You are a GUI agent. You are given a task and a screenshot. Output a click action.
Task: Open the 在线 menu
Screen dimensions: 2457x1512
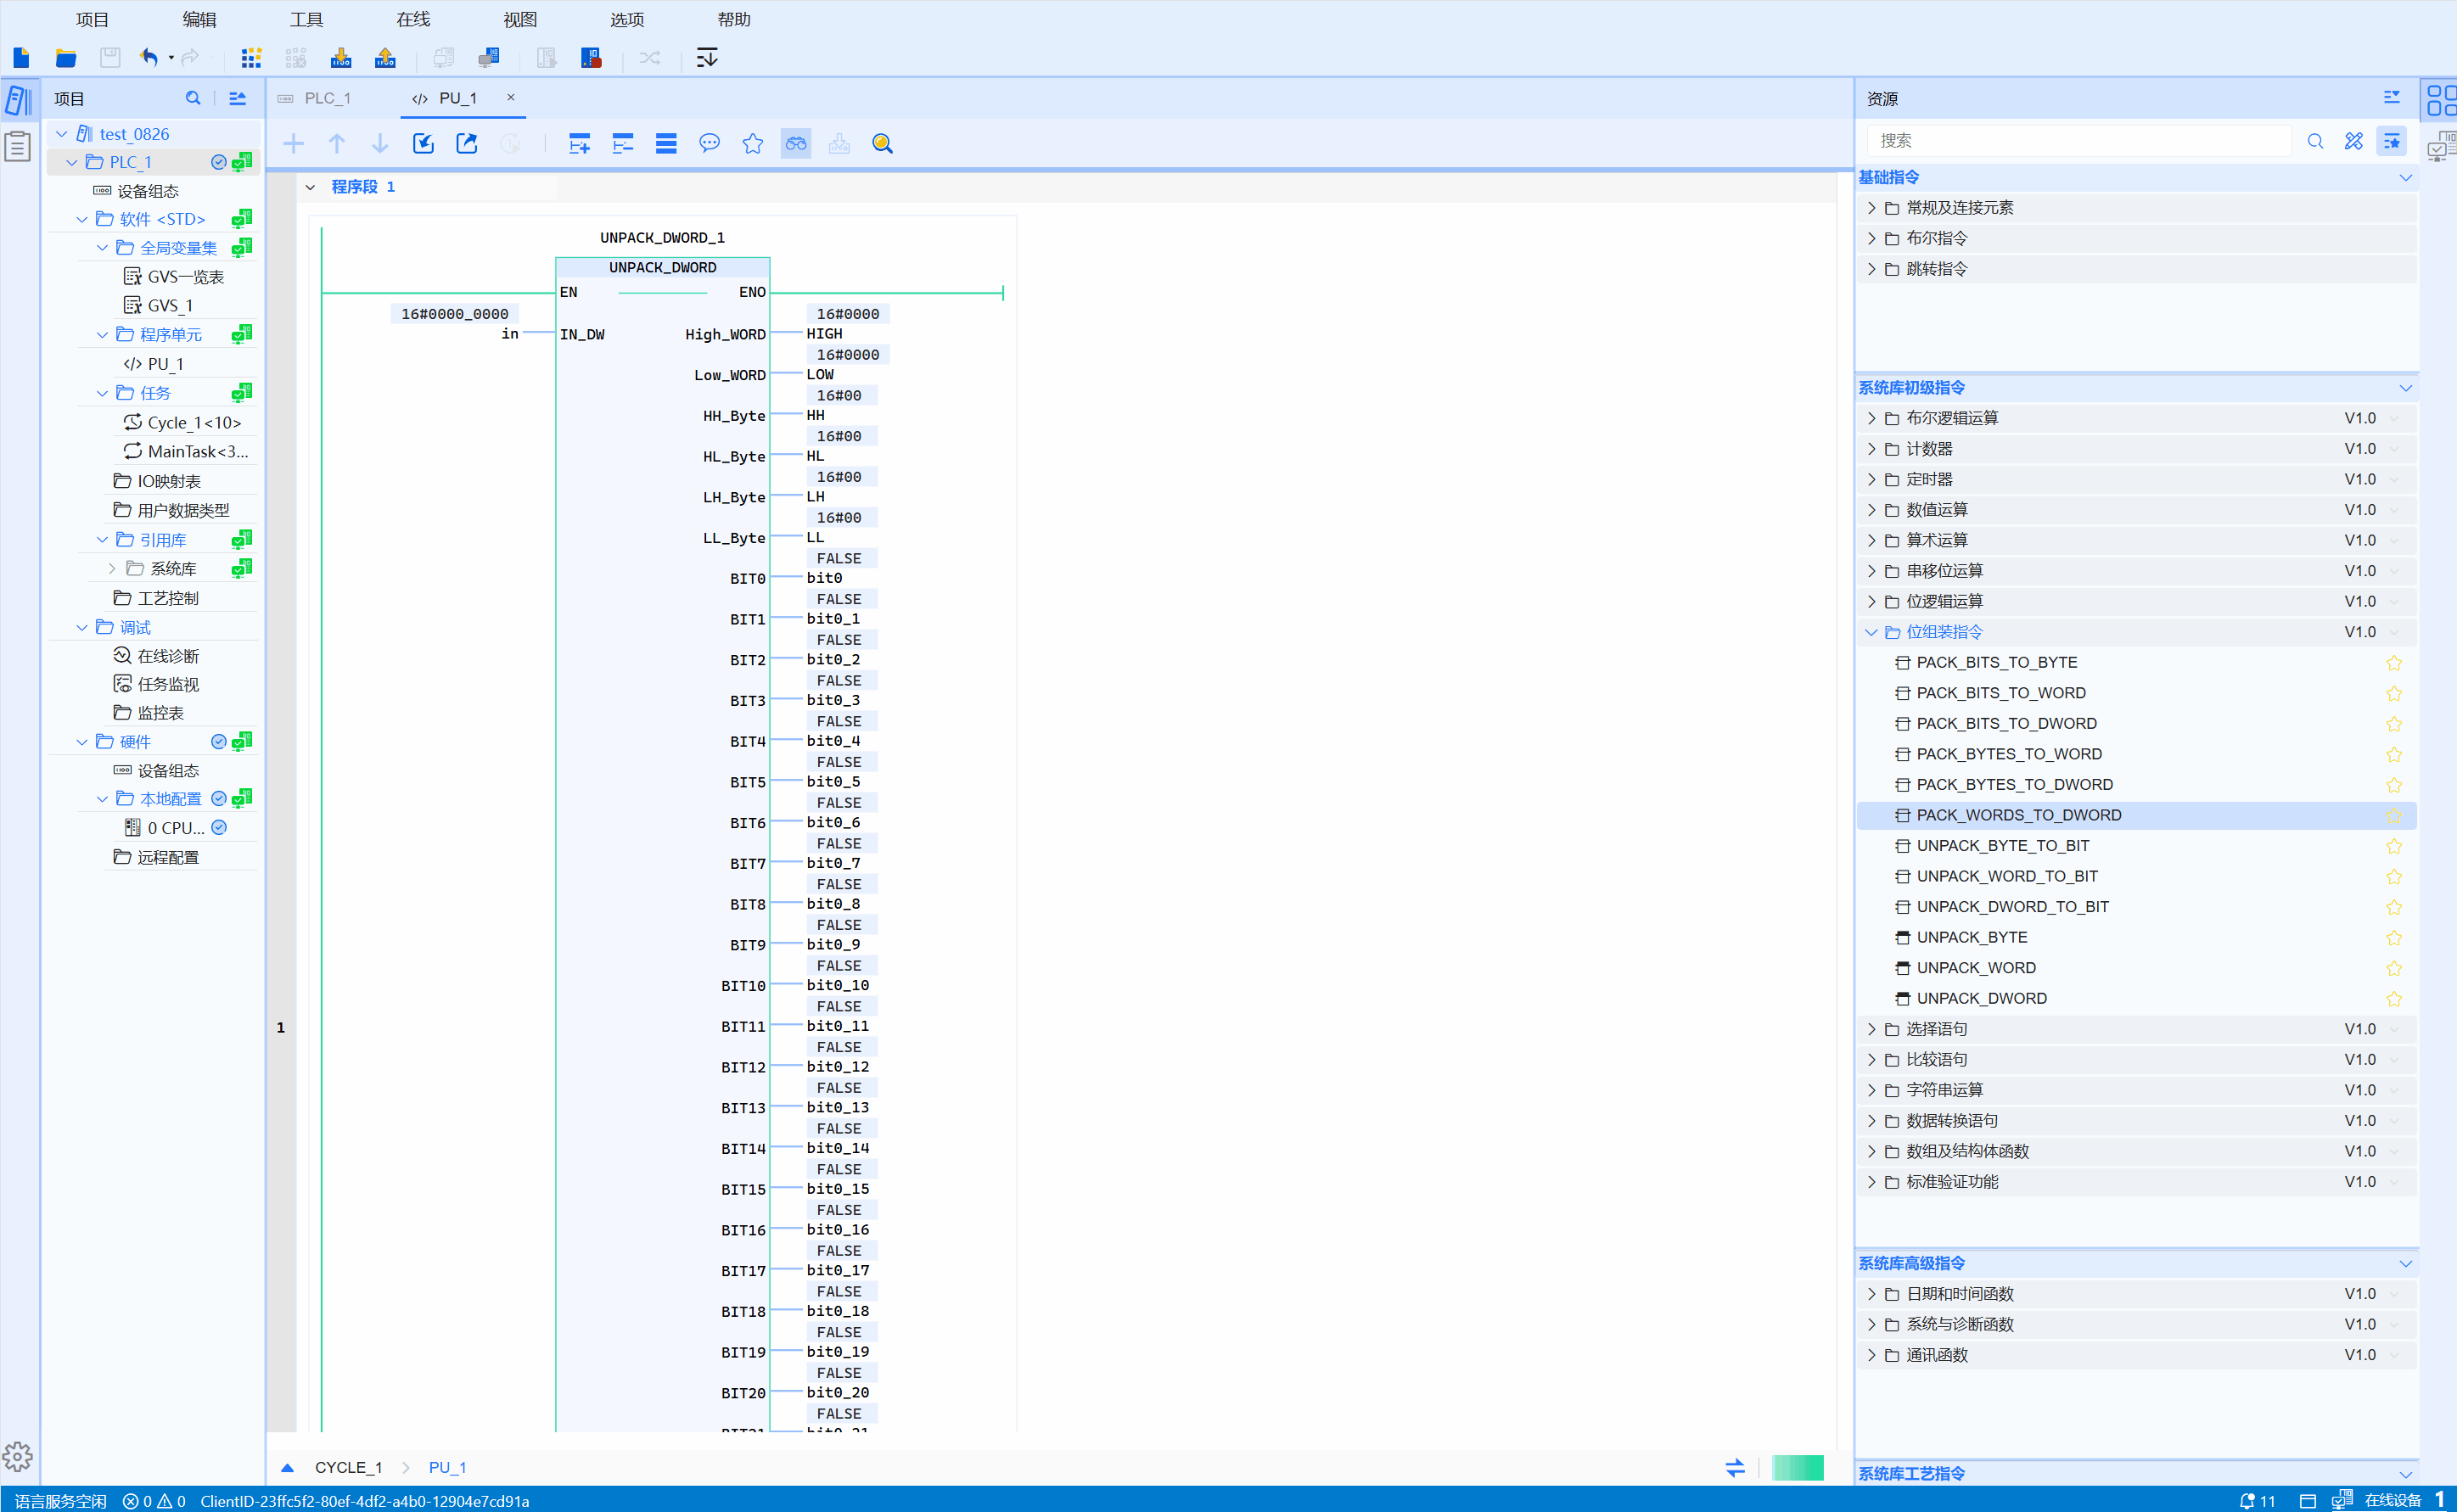pos(413,19)
